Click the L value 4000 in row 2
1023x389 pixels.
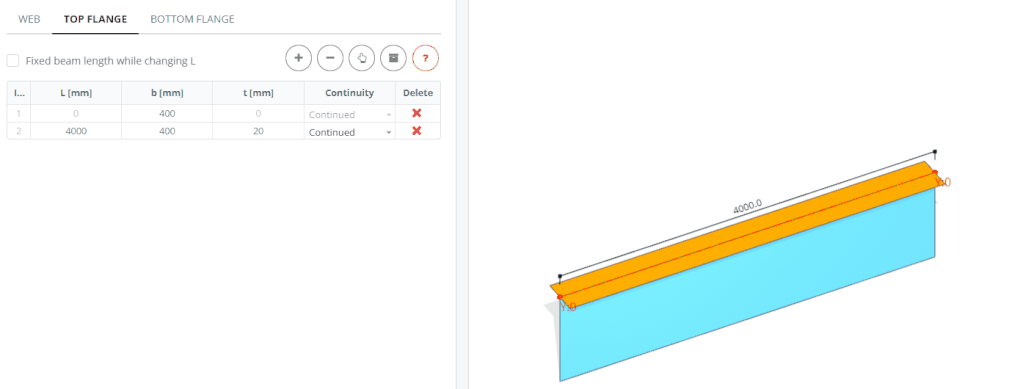point(76,131)
